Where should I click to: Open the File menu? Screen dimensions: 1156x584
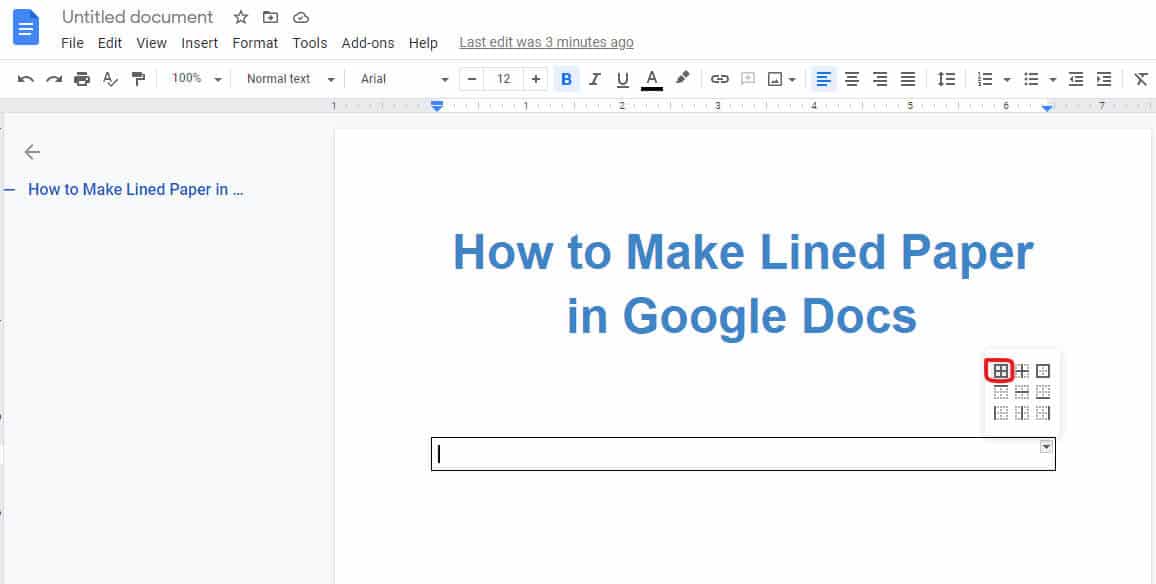[72, 43]
